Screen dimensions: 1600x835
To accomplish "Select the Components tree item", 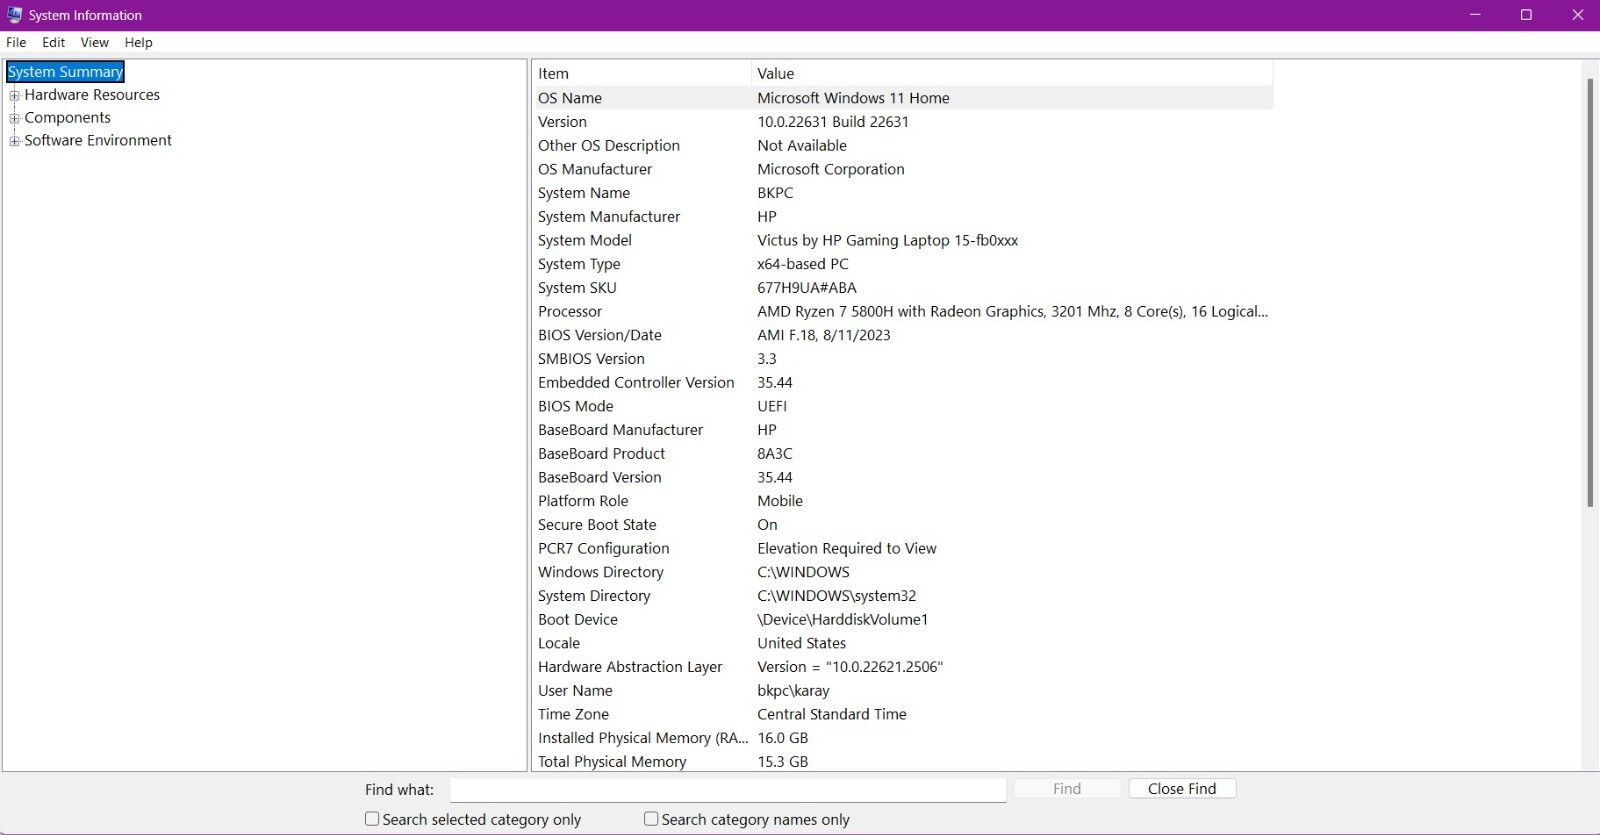I will click(67, 118).
